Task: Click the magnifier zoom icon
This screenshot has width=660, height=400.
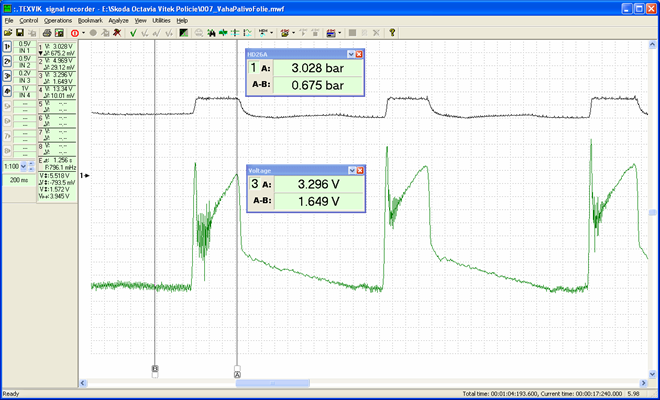Action: click(199, 33)
